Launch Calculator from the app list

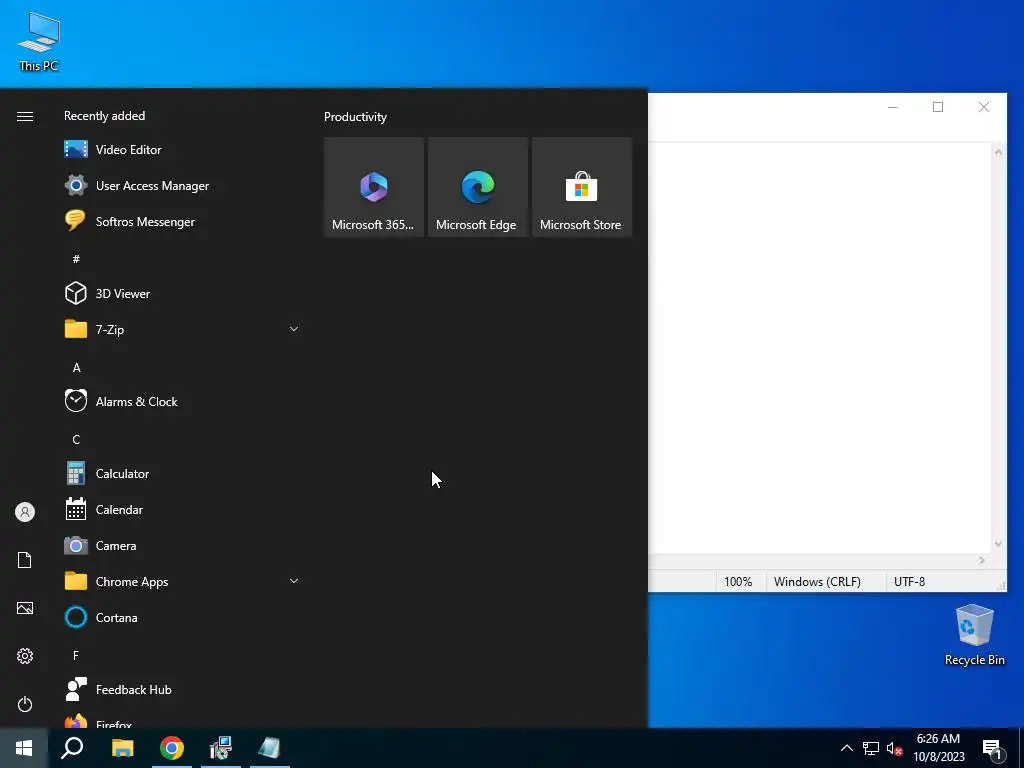[181, 473]
